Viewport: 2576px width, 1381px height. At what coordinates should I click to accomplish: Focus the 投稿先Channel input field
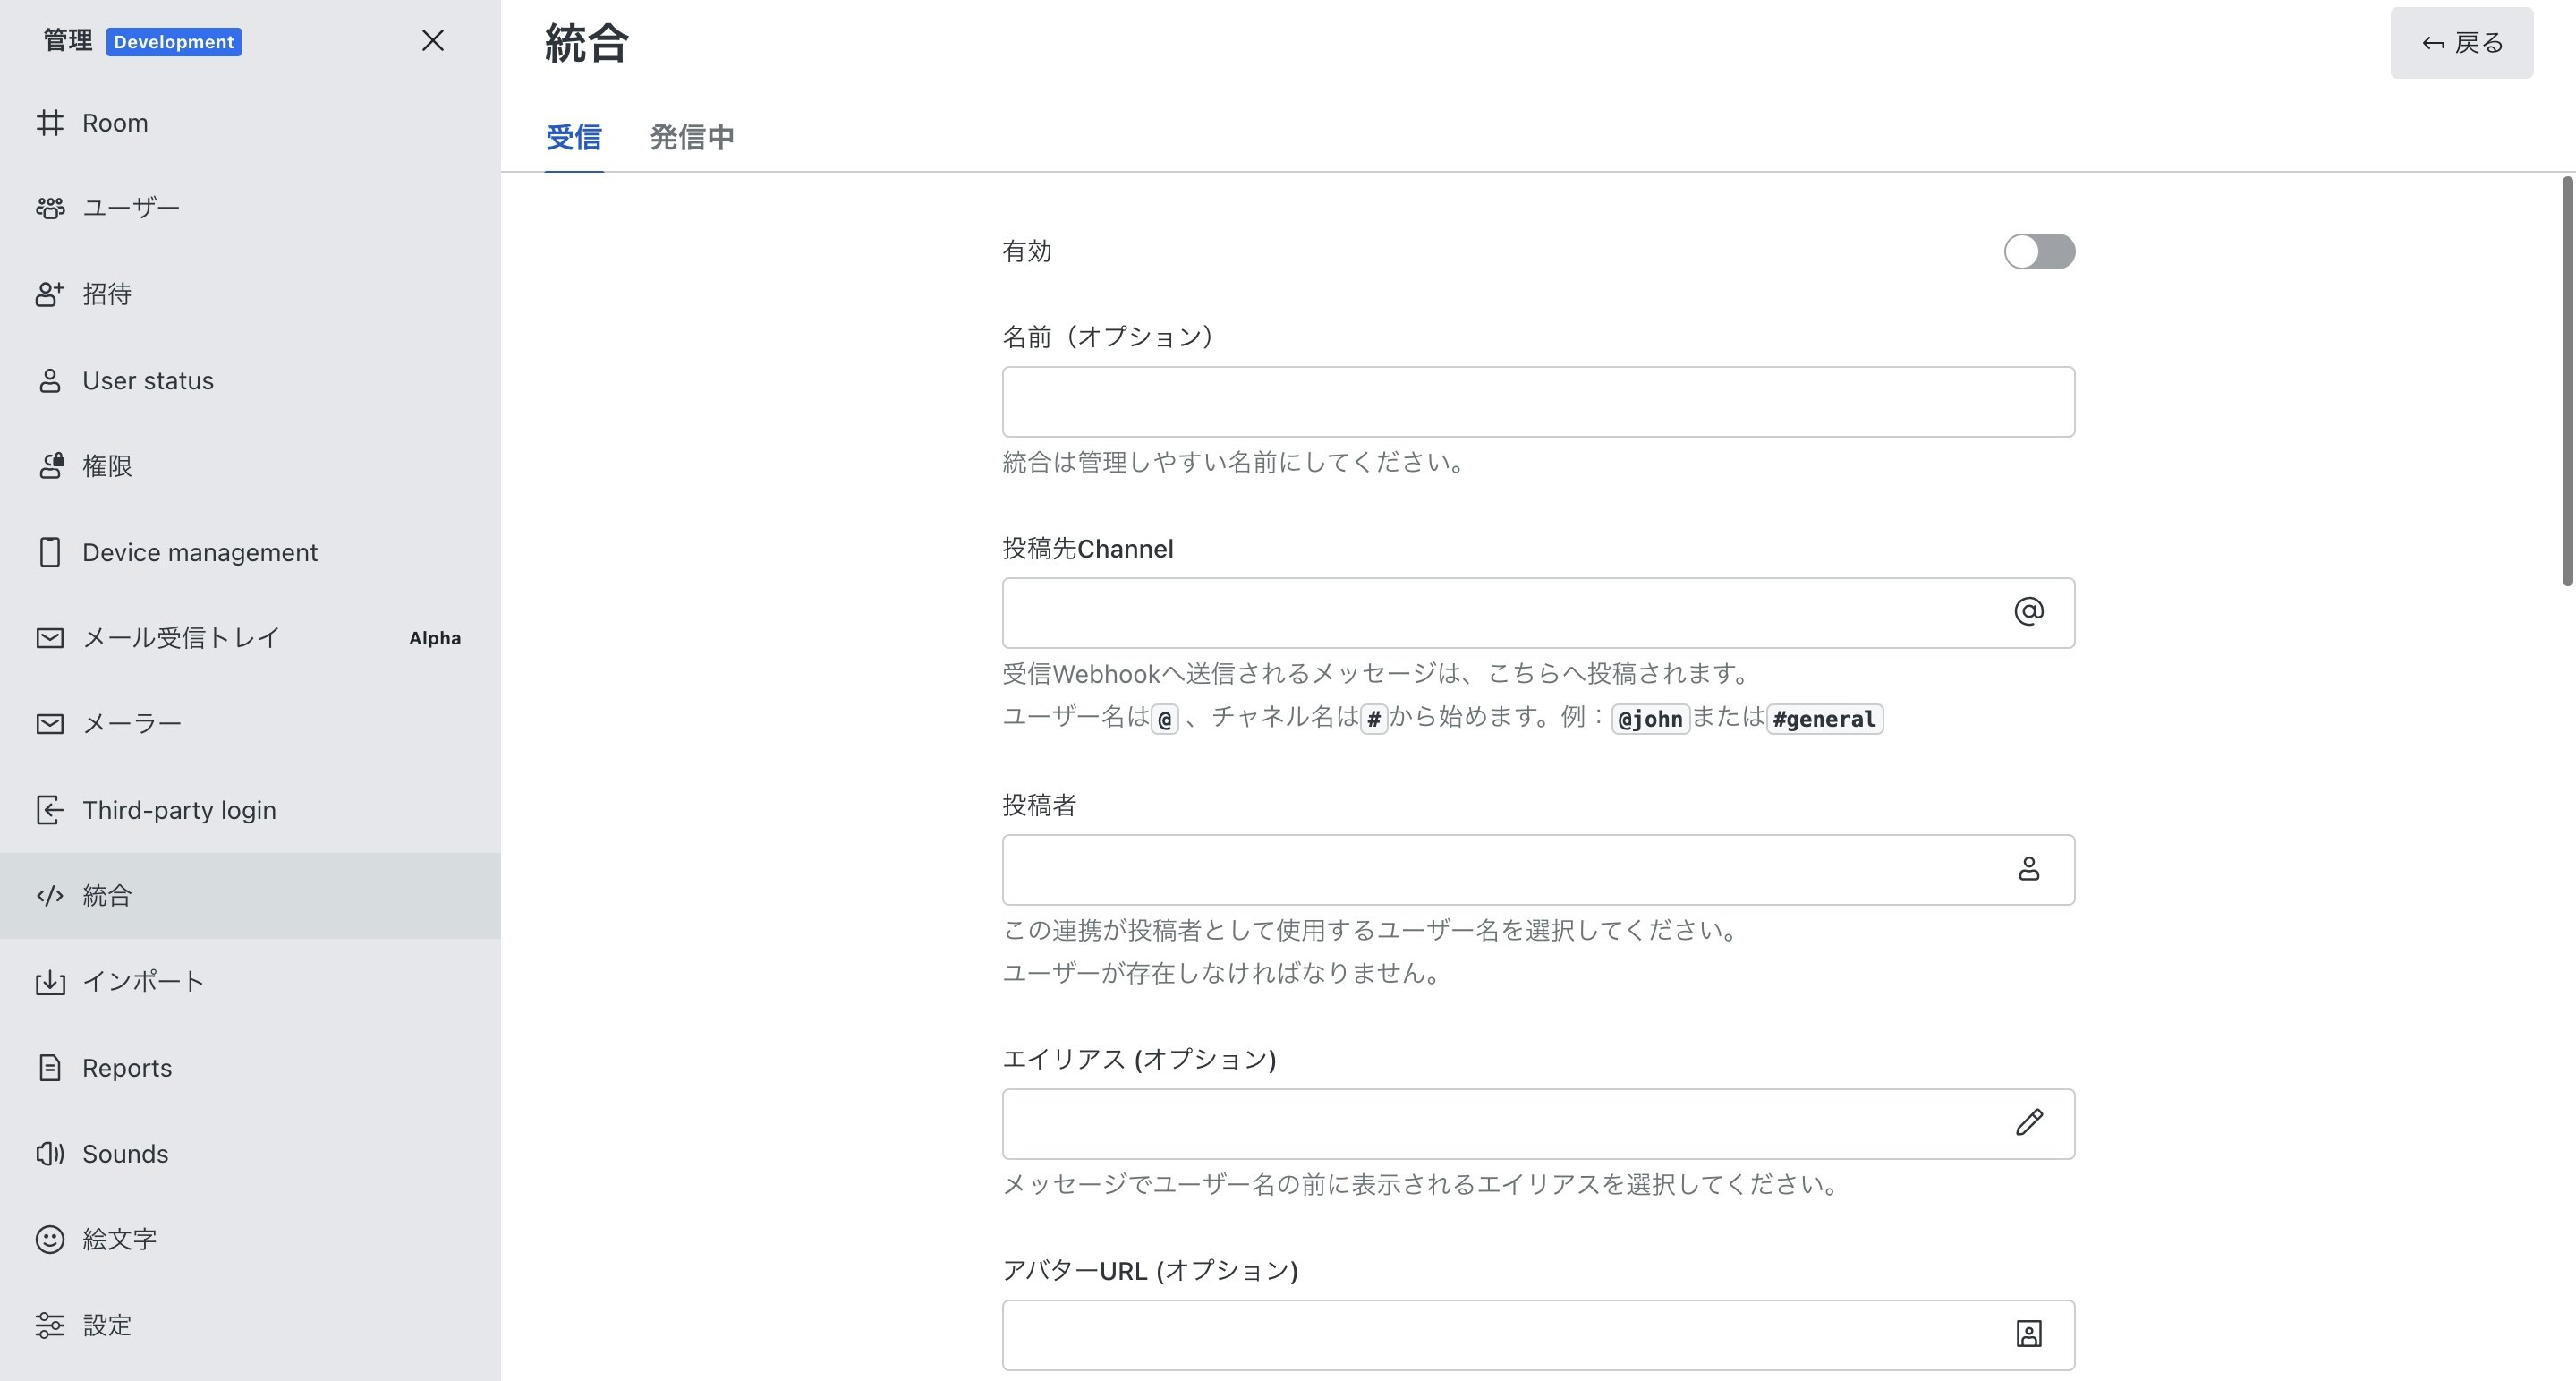pyautogui.click(x=1500, y=613)
